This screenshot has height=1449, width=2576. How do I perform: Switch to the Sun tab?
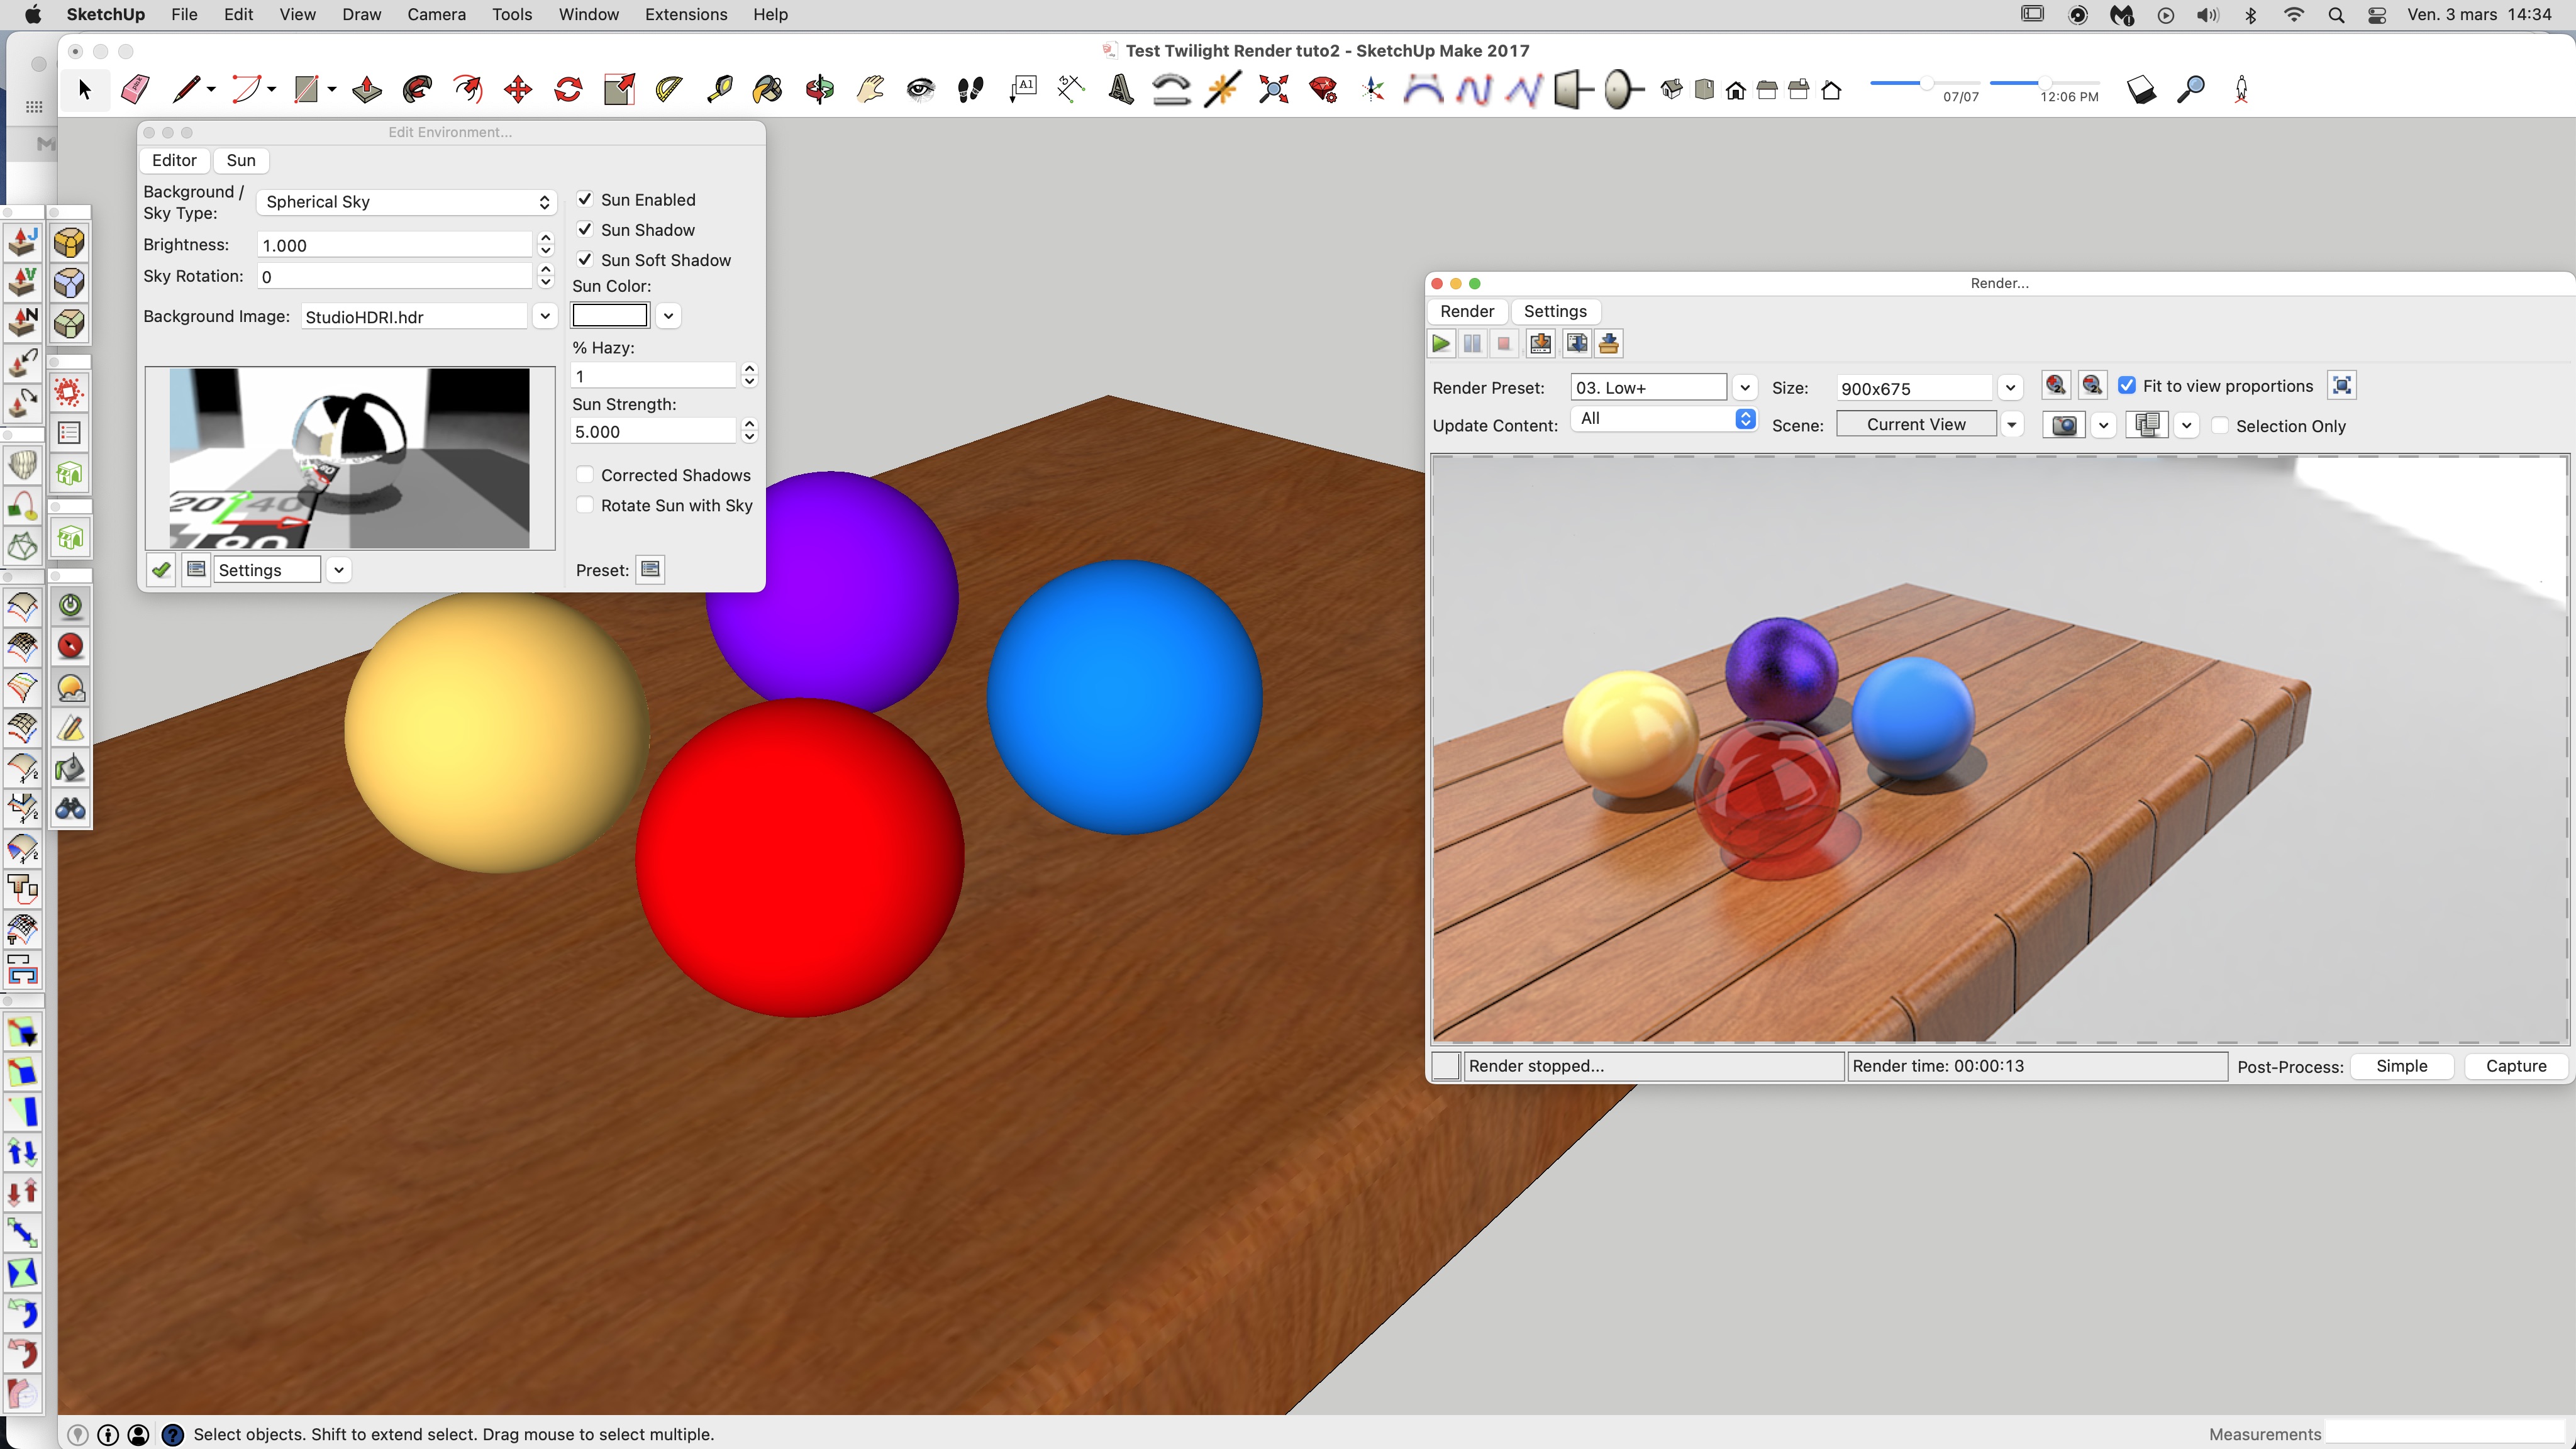pyautogui.click(x=241, y=160)
